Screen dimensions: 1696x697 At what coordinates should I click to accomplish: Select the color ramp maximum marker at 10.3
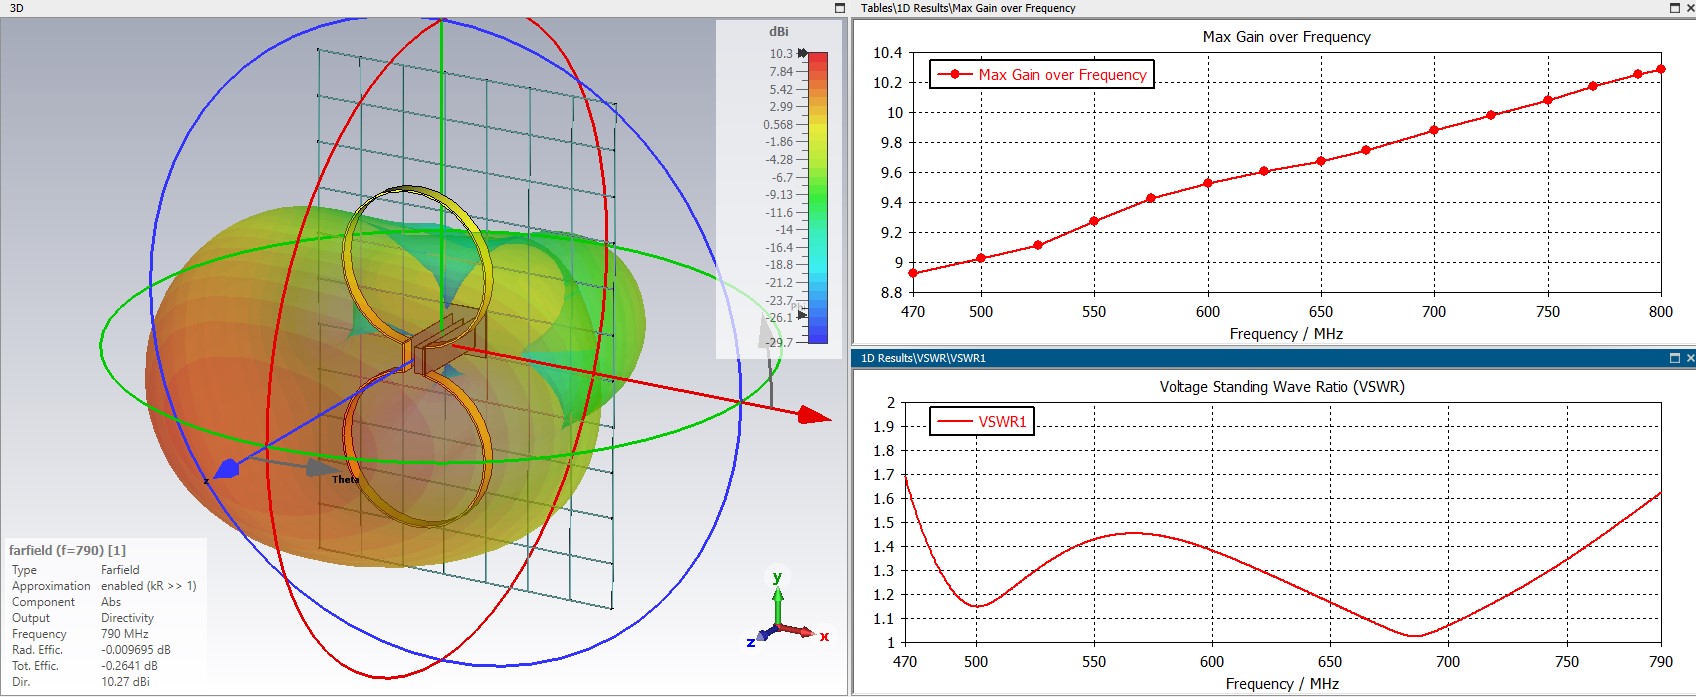coord(802,53)
